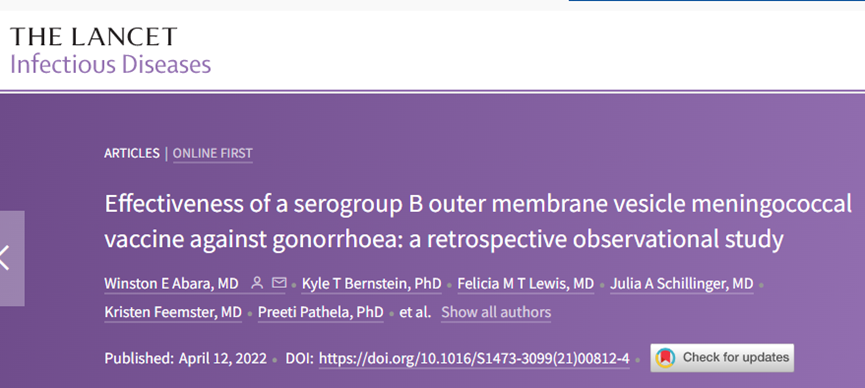Screen dimensions: 865x388
Task: Click the Published April 12, 2022 date text
Action: [185, 359]
